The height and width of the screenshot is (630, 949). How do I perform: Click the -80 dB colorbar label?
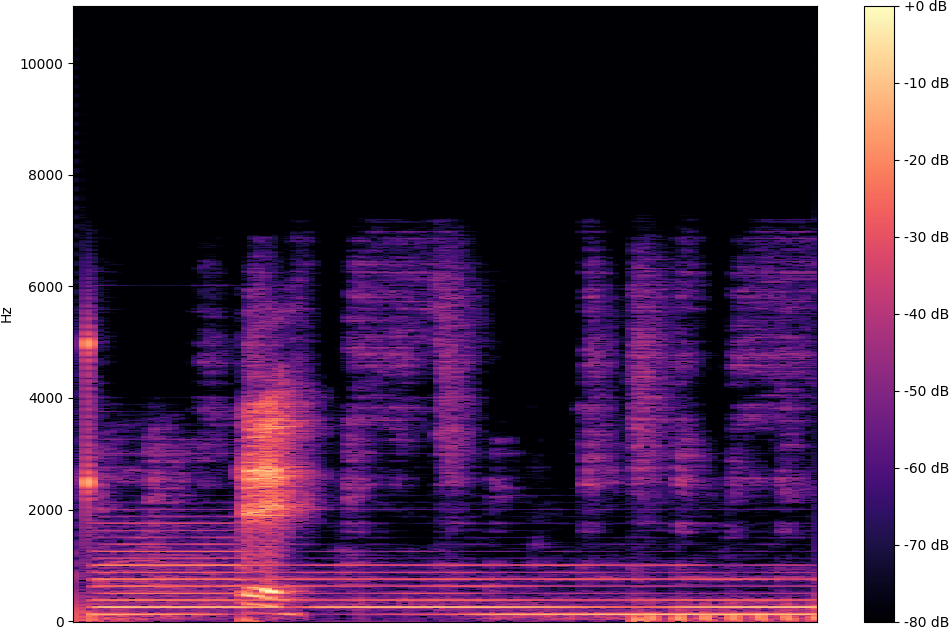[x=926, y=622]
